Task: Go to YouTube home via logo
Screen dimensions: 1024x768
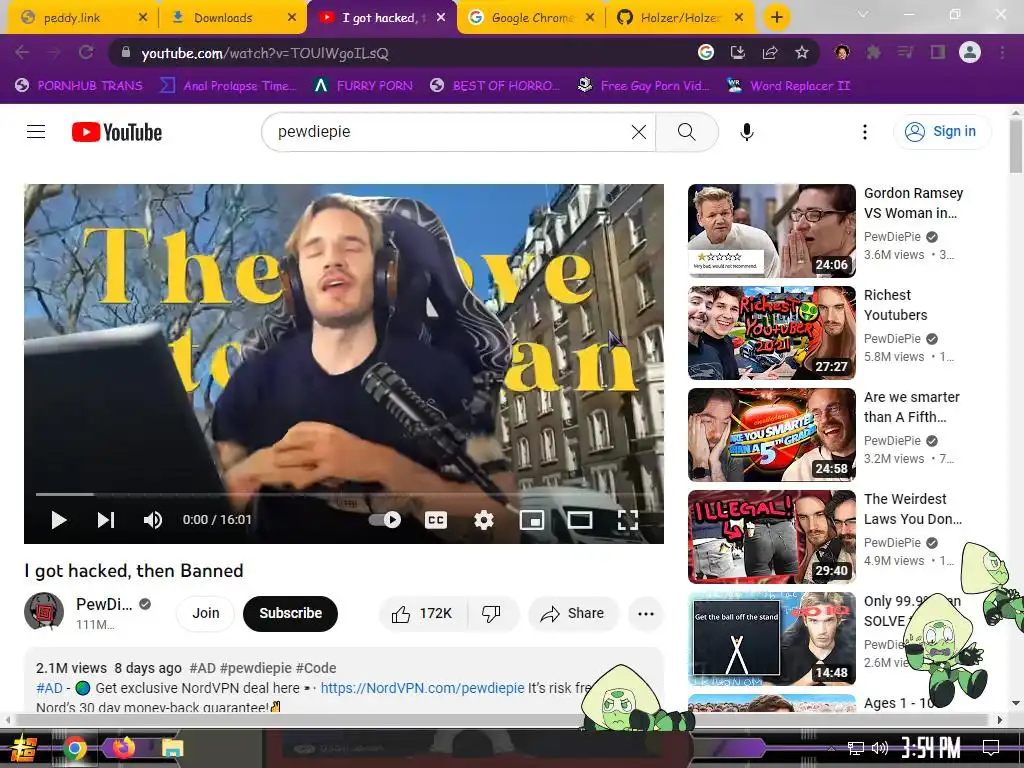Action: click(117, 132)
